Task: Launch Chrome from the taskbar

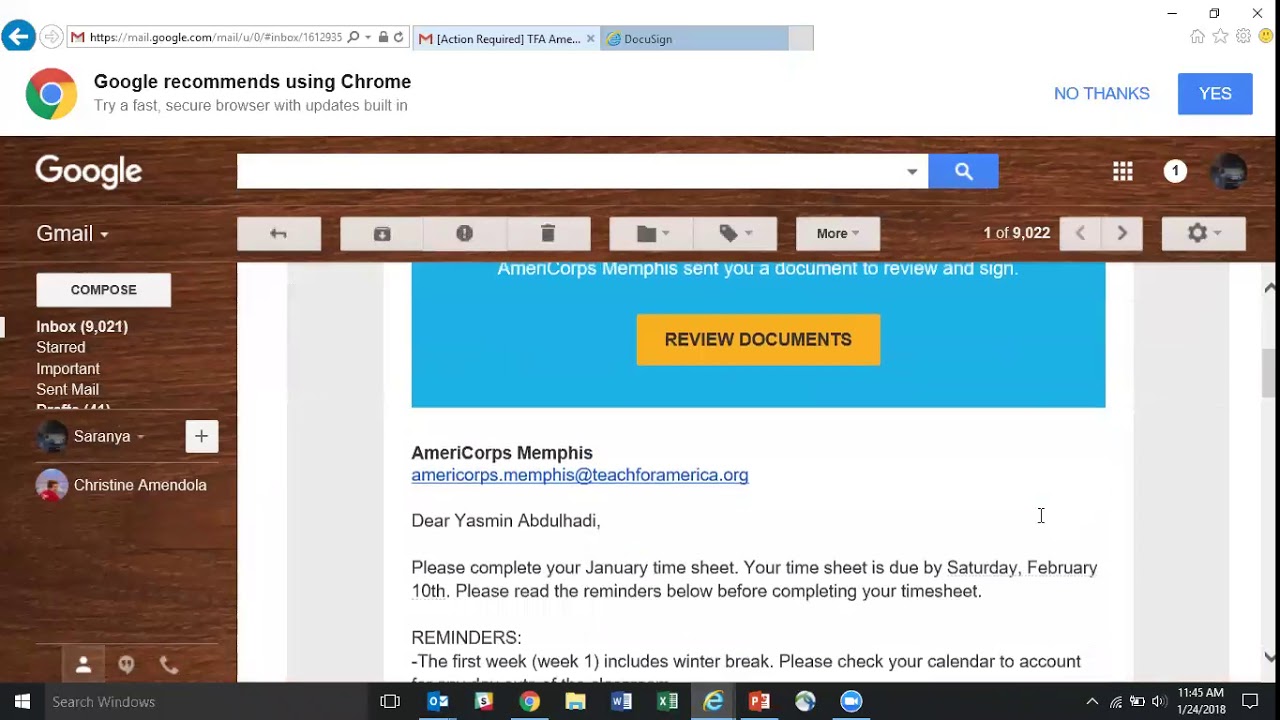Action: (x=530, y=702)
